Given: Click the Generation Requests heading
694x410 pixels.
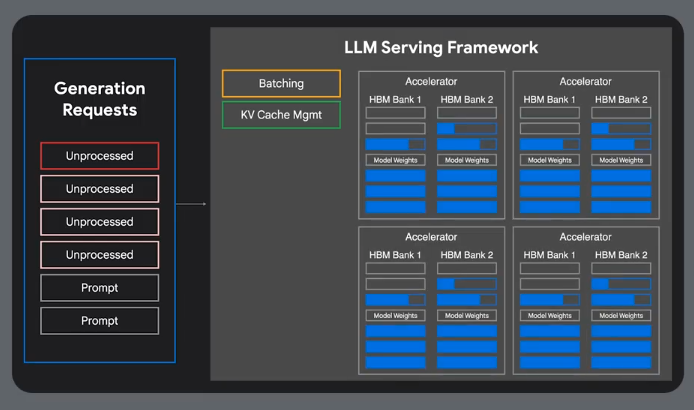Looking at the screenshot, I should [99, 99].
